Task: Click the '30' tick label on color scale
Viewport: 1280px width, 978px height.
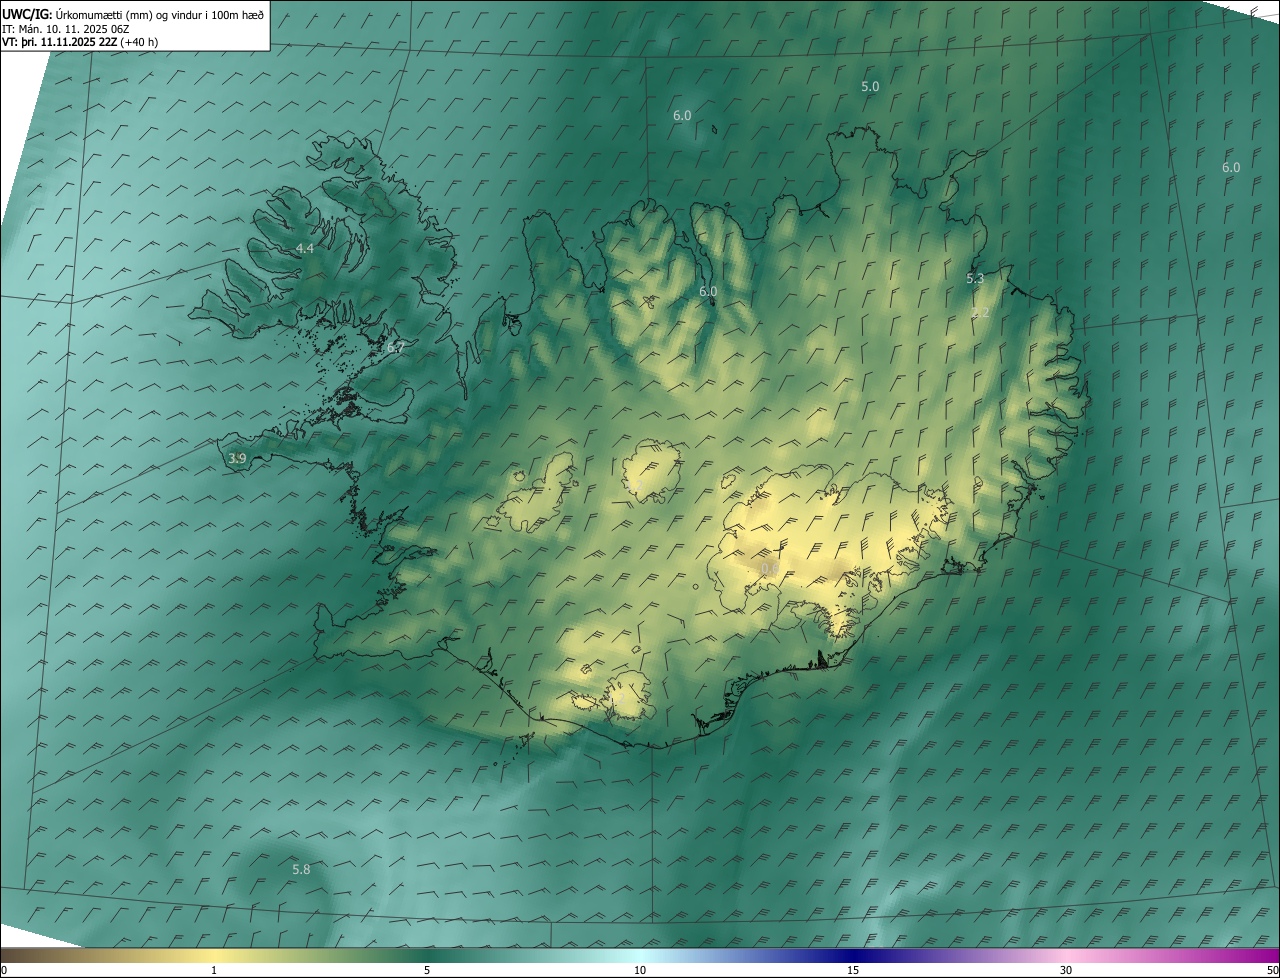Action: pyautogui.click(x=1066, y=970)
